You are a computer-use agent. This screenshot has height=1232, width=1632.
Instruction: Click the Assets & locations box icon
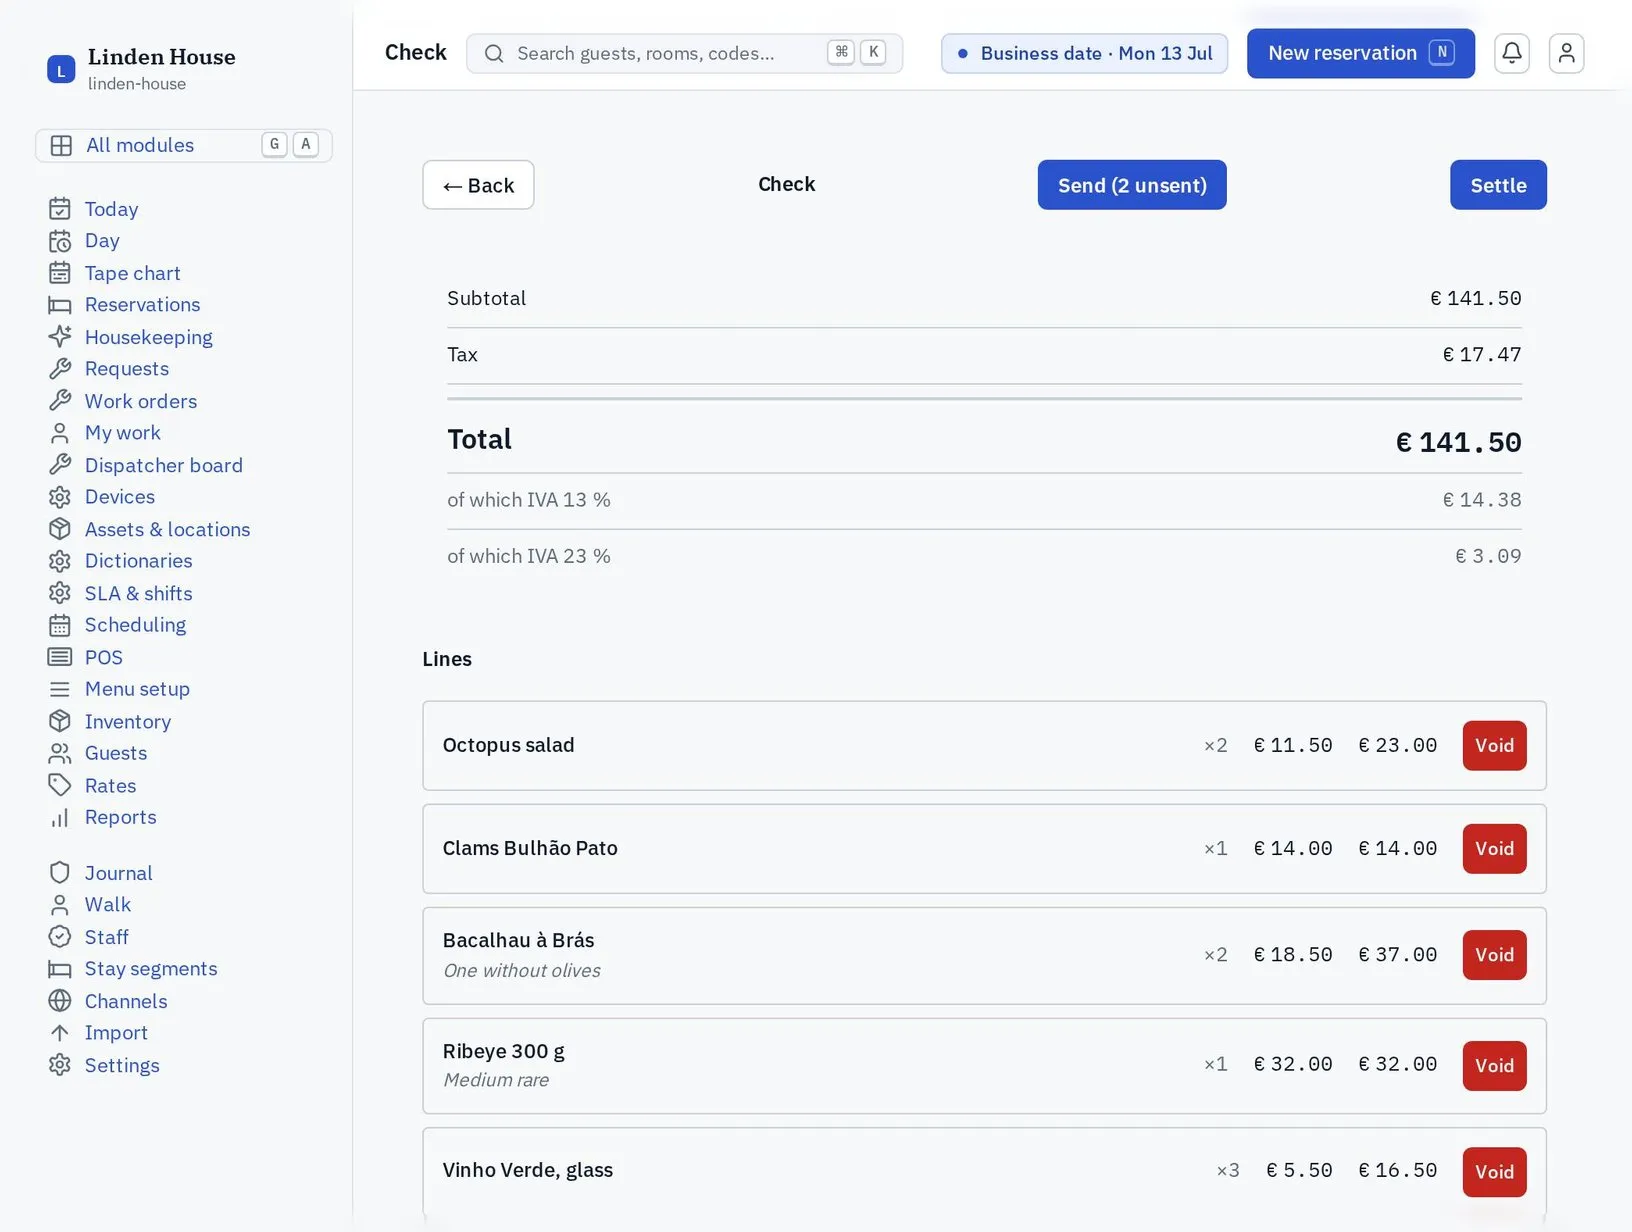pyautogui.click(x=60, y=529)
